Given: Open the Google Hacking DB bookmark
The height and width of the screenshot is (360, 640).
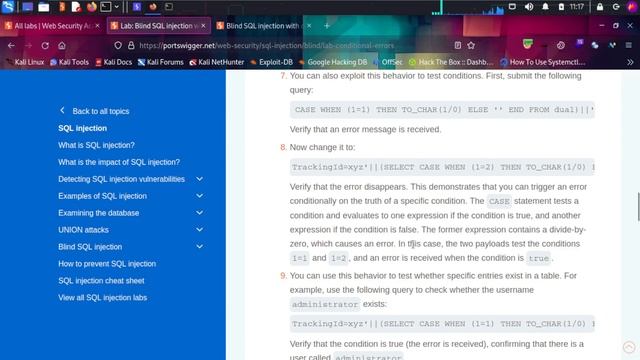Looking at the screenshot, I should click(333, 62).
